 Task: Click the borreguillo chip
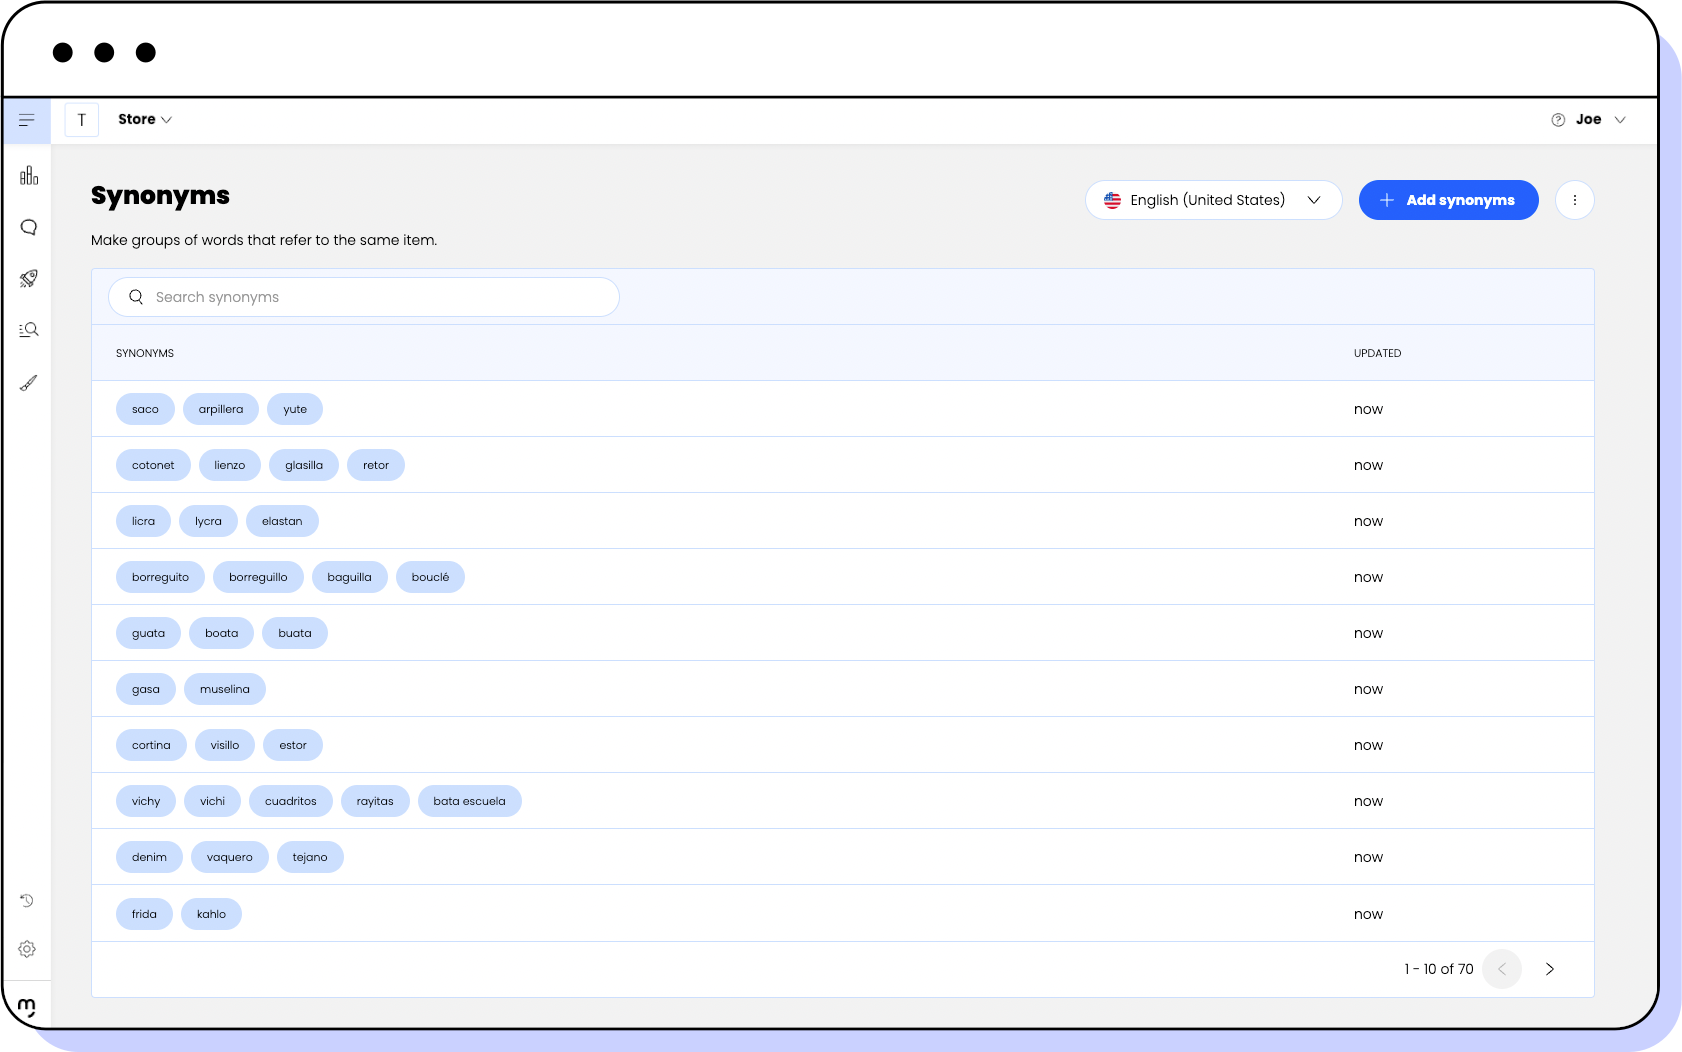(258, 577)
